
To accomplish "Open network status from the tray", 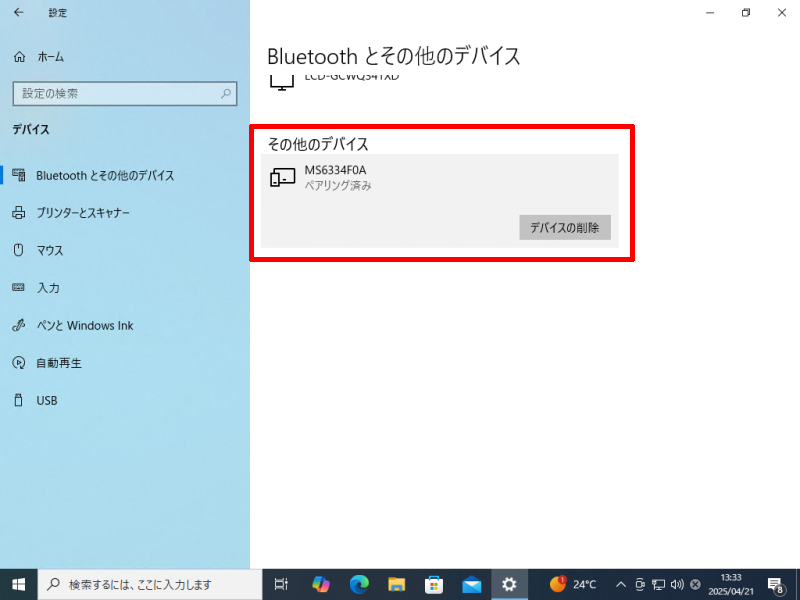I will point(659,585).
